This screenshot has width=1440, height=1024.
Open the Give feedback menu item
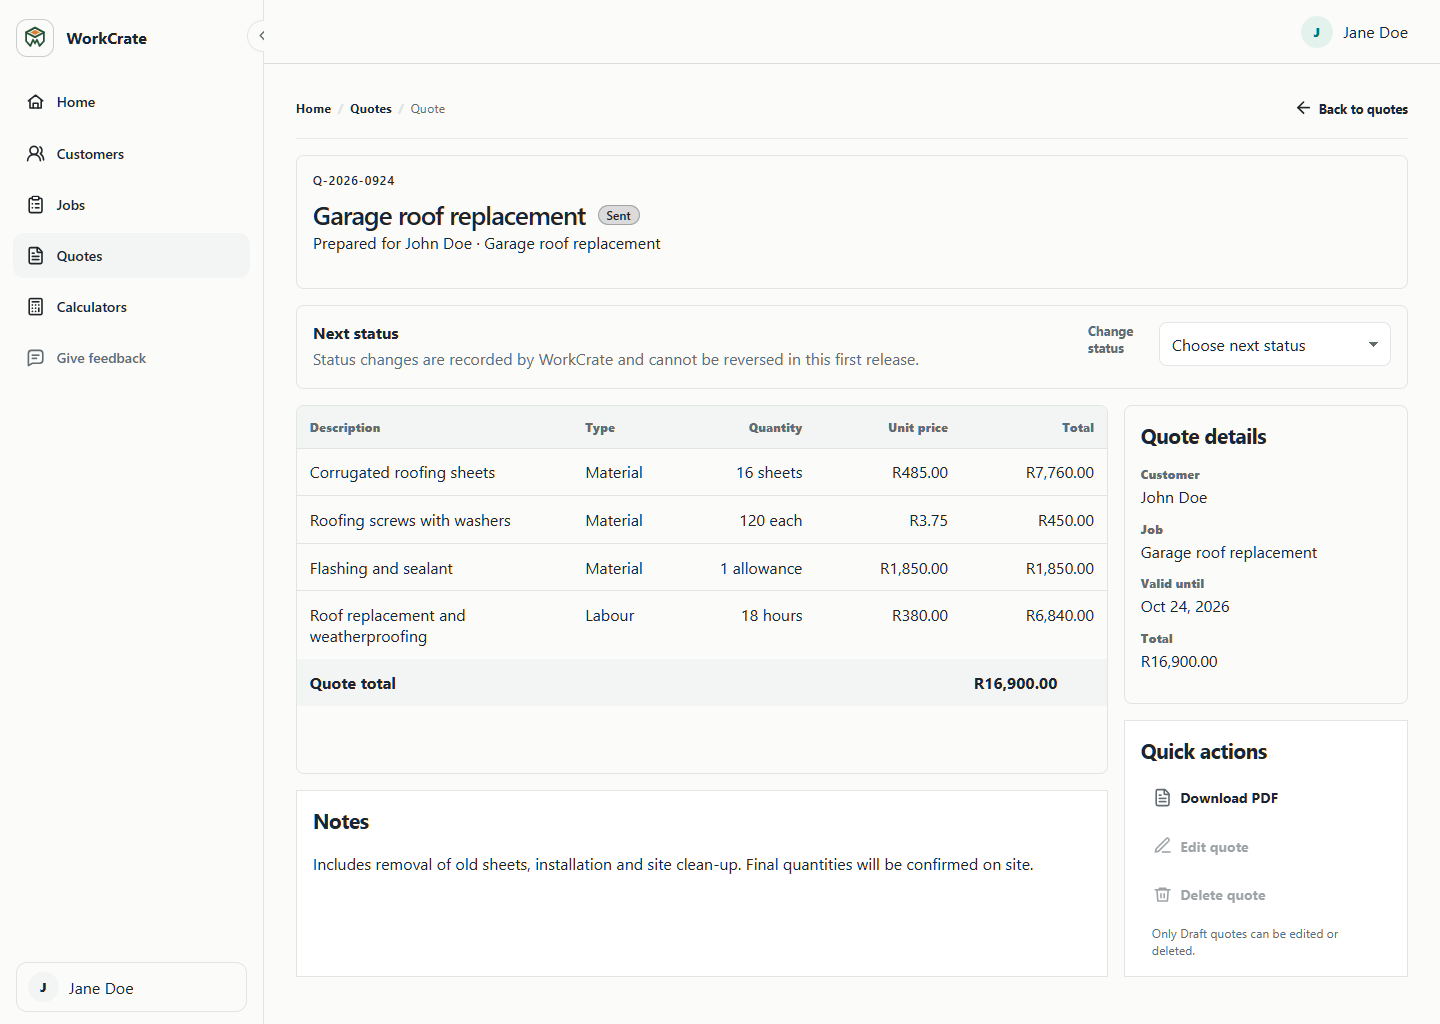131,358
